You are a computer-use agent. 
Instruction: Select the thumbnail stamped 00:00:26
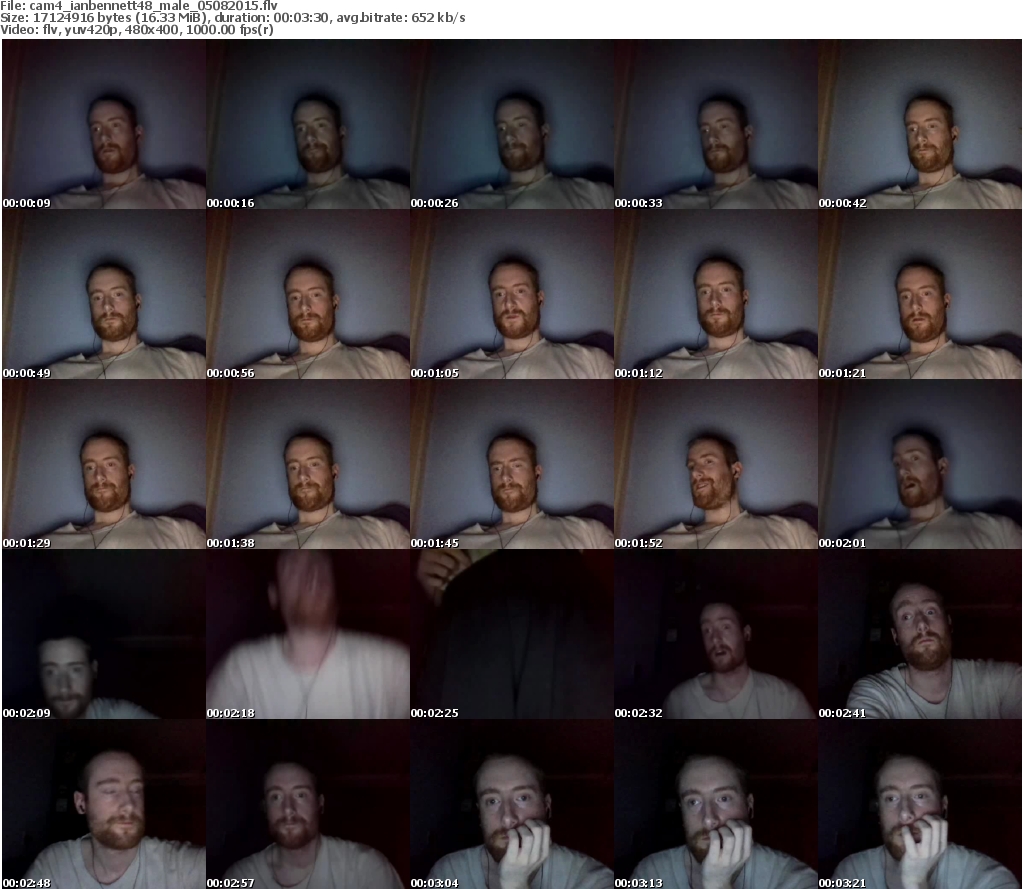click(512, 124)
